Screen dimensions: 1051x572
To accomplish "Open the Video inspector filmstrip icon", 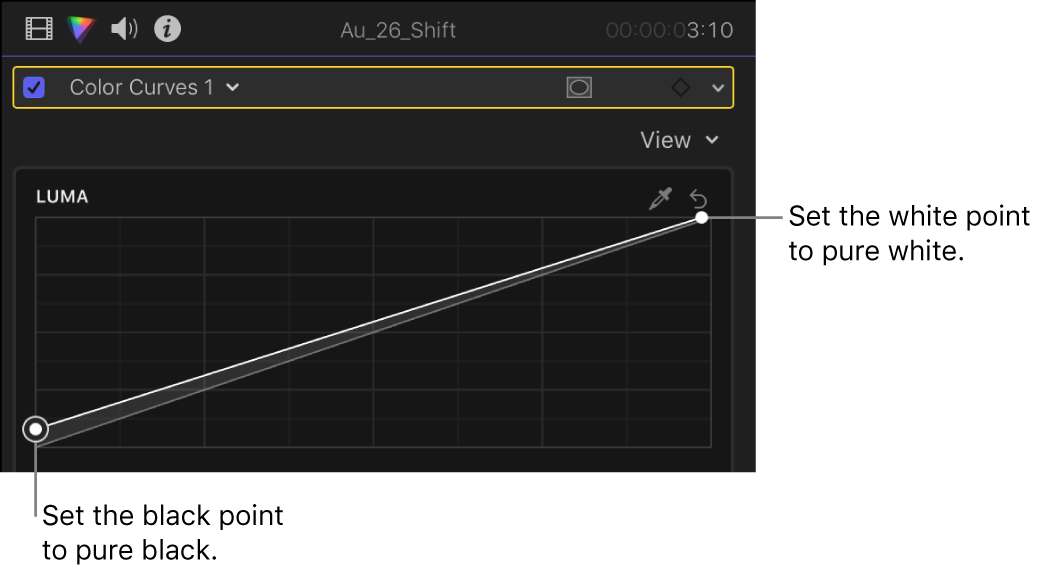I will point(38,29).
